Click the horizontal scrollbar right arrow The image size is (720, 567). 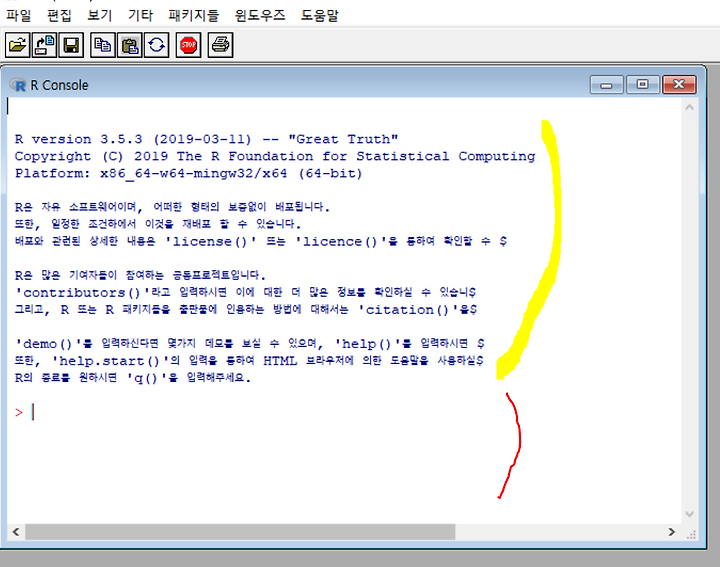pos(672,532)
